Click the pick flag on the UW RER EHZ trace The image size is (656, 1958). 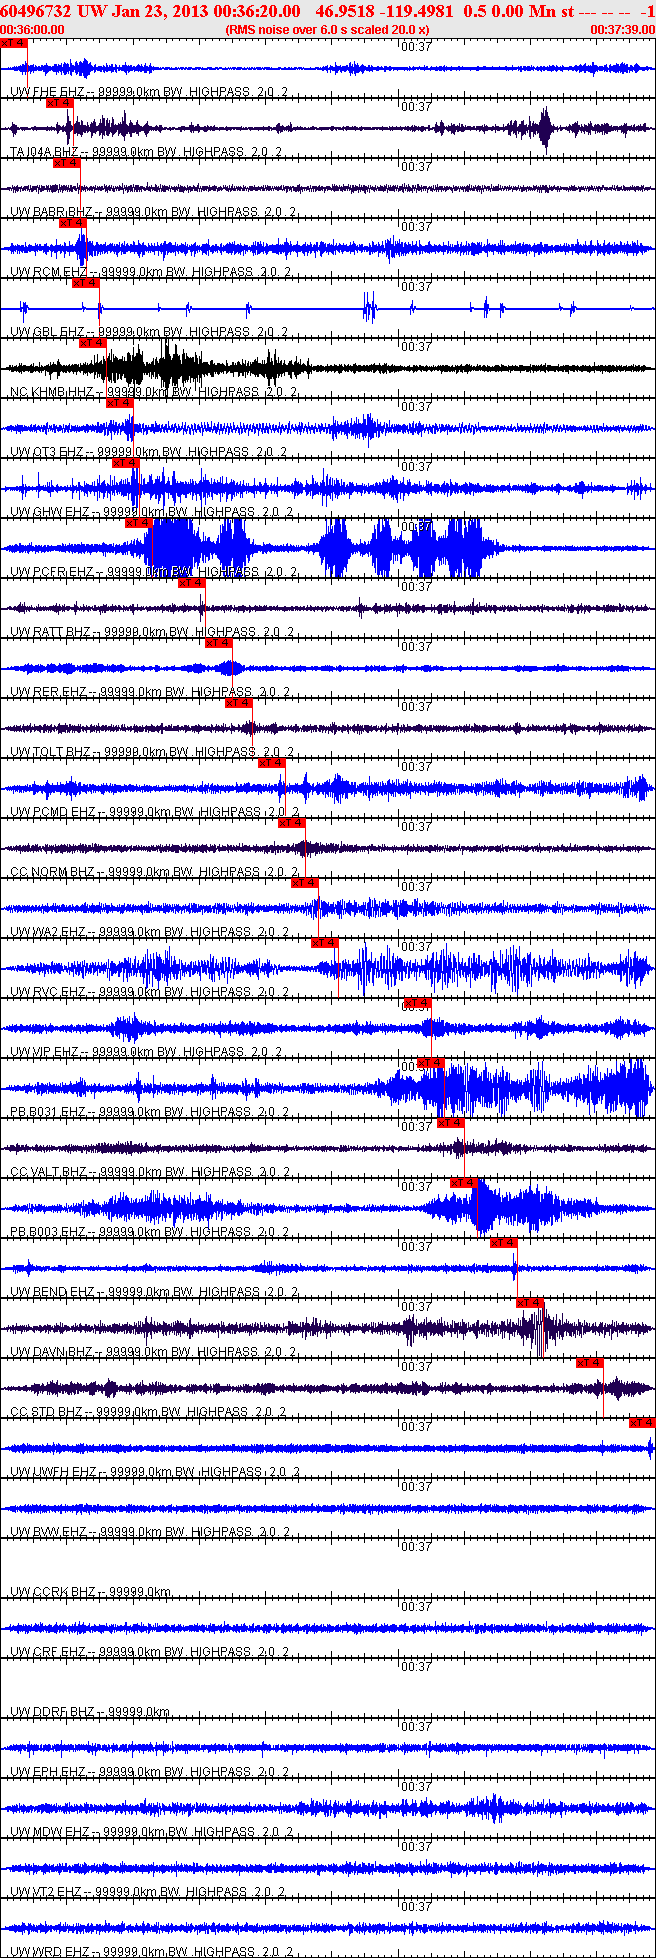click(x=219, y=643)
